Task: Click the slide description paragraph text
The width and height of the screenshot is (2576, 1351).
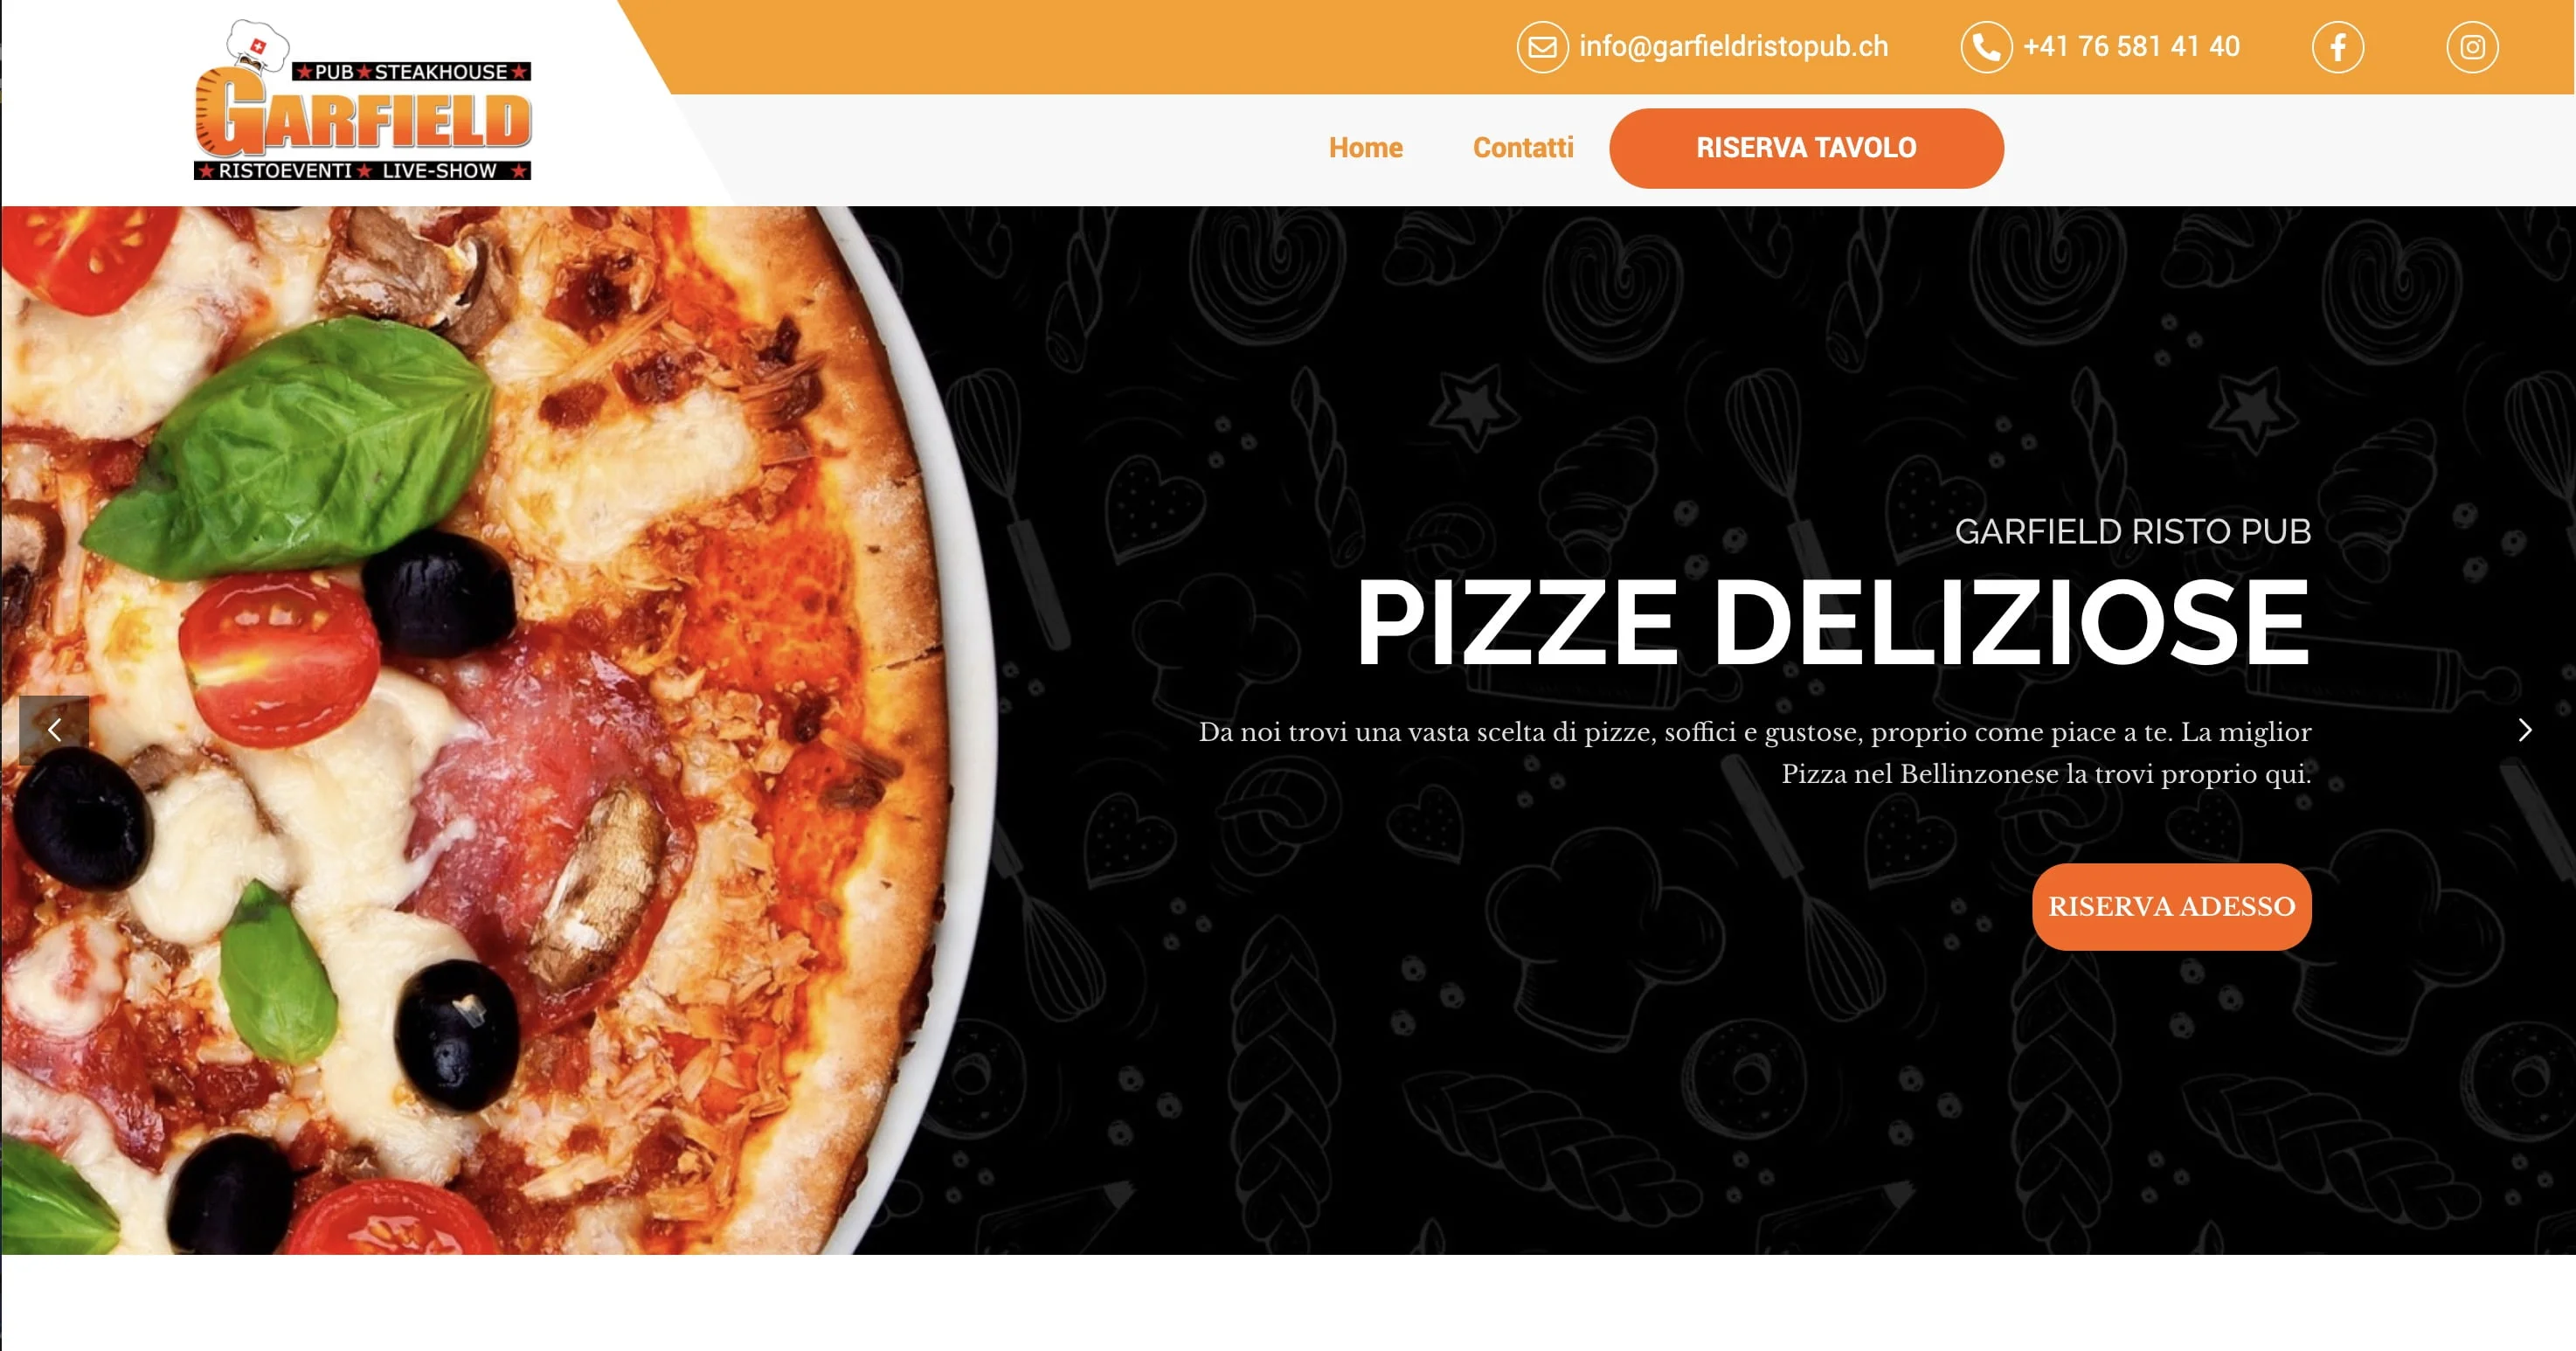Action: click(x=1755, y=752)
